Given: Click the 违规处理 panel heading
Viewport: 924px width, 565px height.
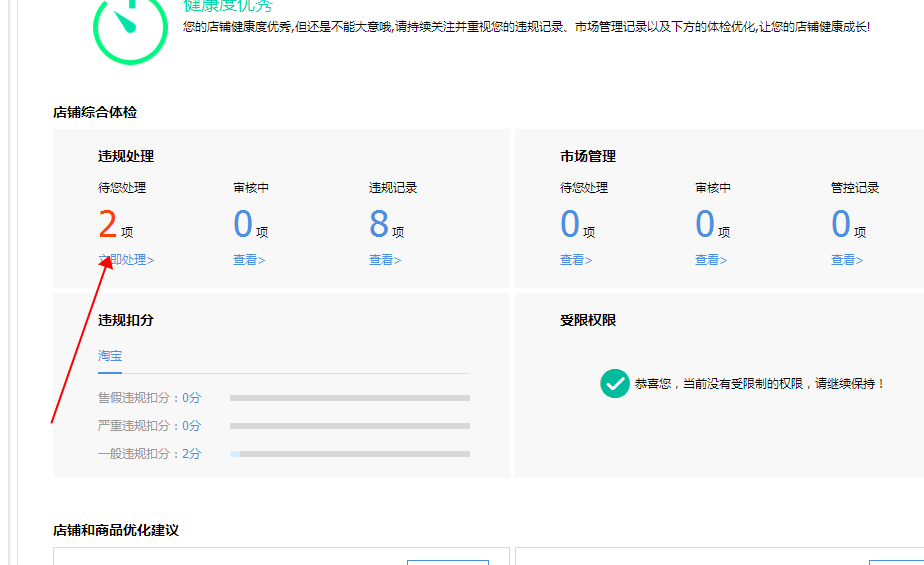Looking at the screenshot, I should (126, 156).
